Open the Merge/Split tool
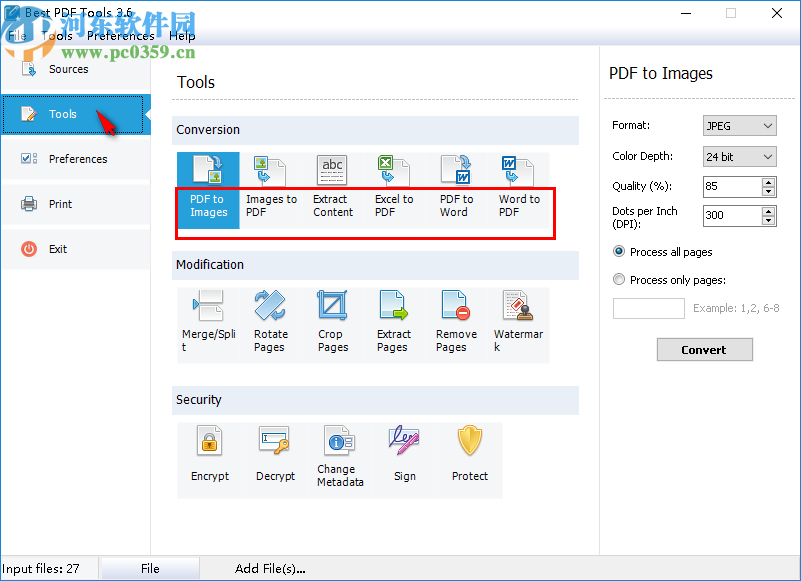The height and width of the screenshot is (581, 801). pos(208,322)
